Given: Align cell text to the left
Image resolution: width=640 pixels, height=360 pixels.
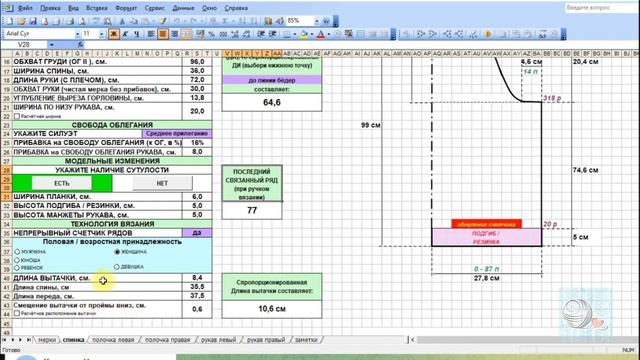Looking at the screenshot, I should click(151, 34).
